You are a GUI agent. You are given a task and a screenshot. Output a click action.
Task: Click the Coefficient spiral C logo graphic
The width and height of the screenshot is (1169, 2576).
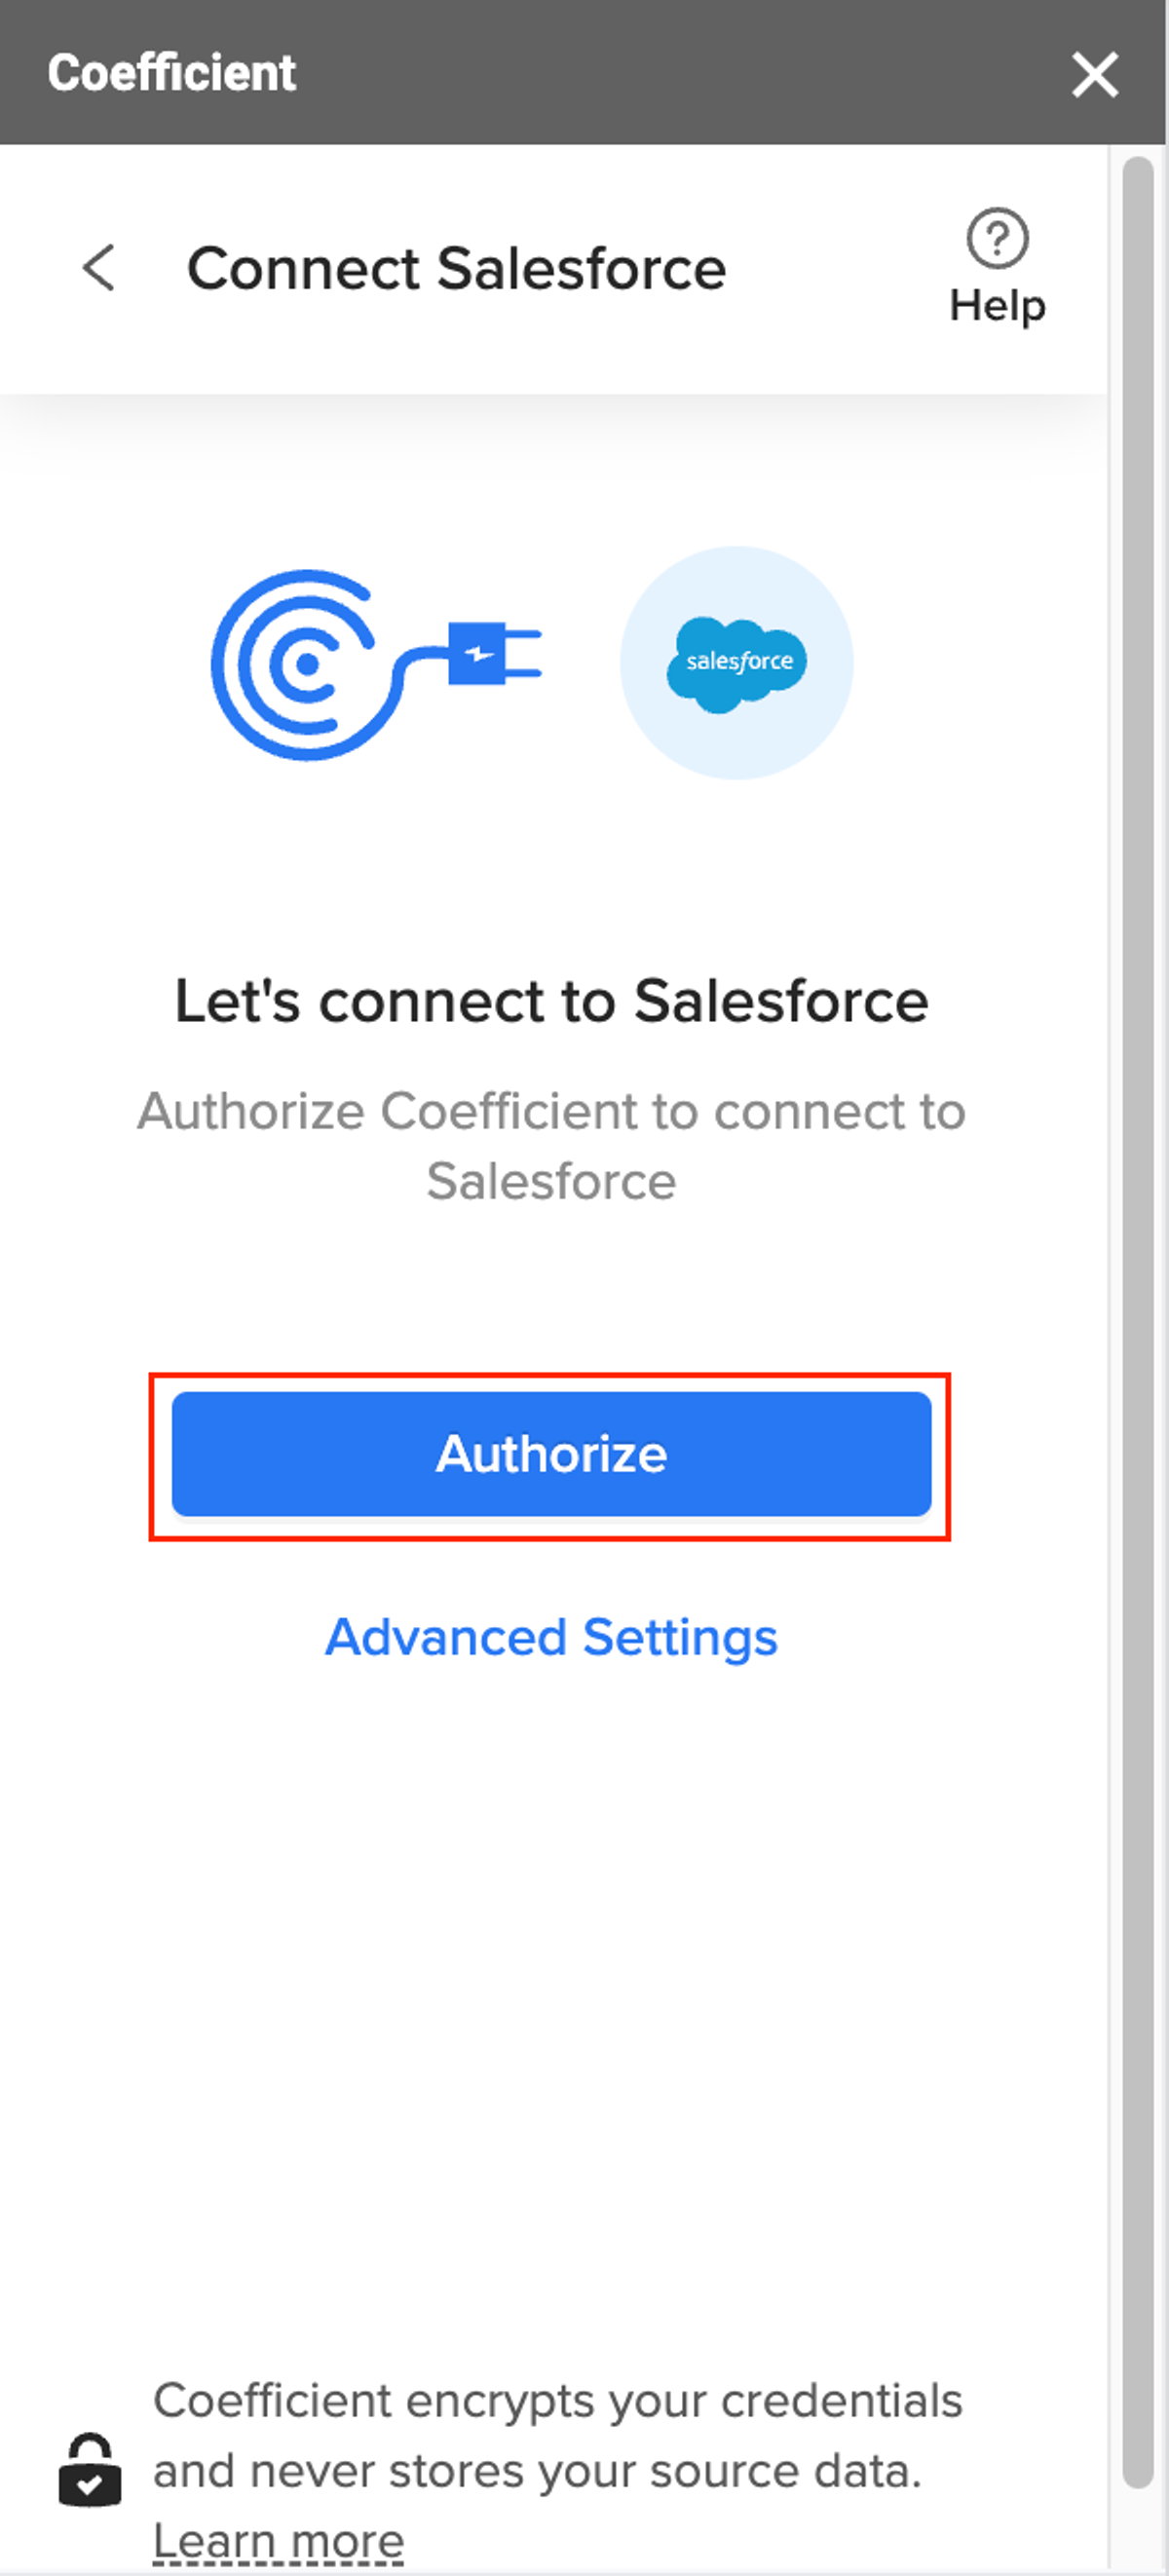[300, 665]
